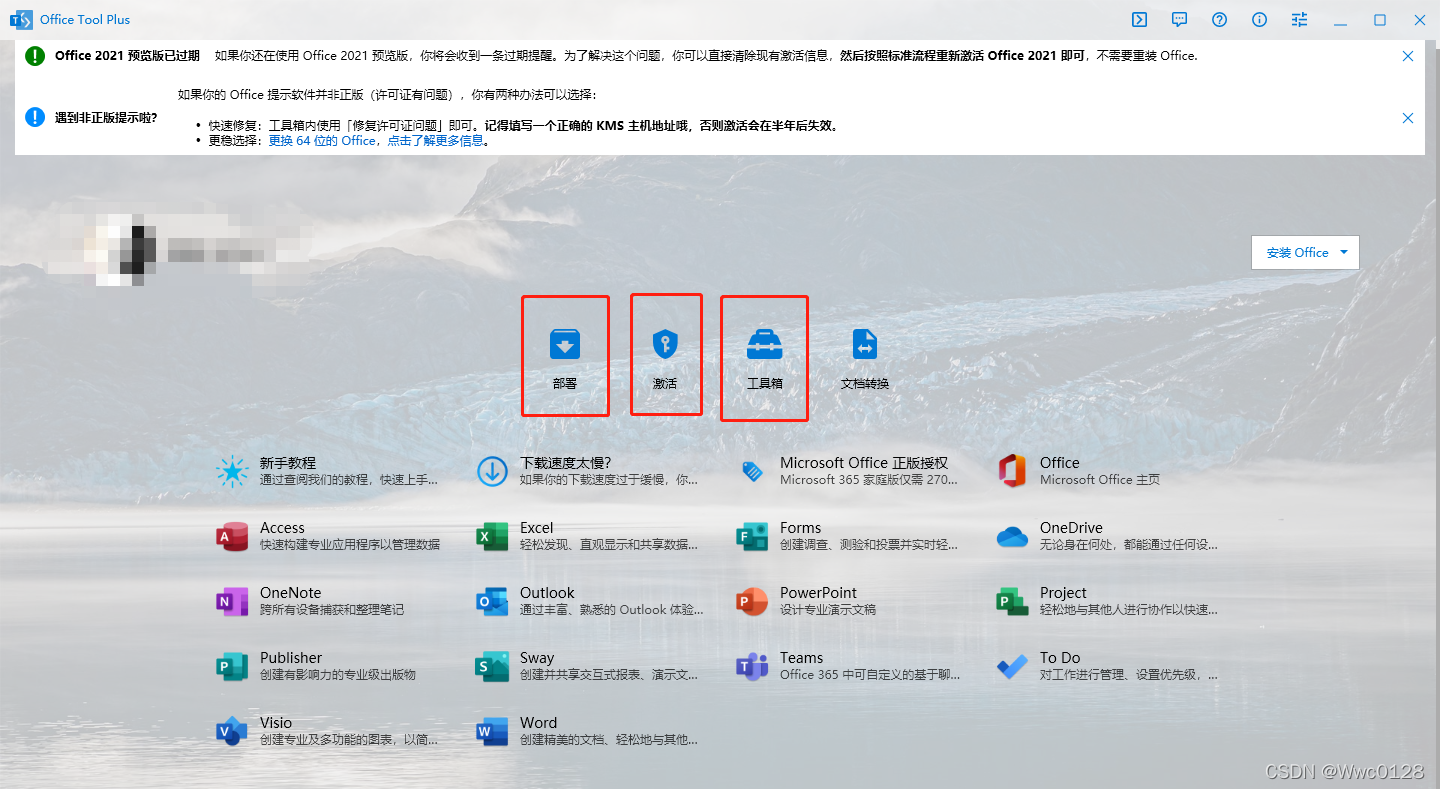Viewport: 1440px width, 789px height.
Task: Click the Office homepage logo icon
Action: coord(1012,471)
